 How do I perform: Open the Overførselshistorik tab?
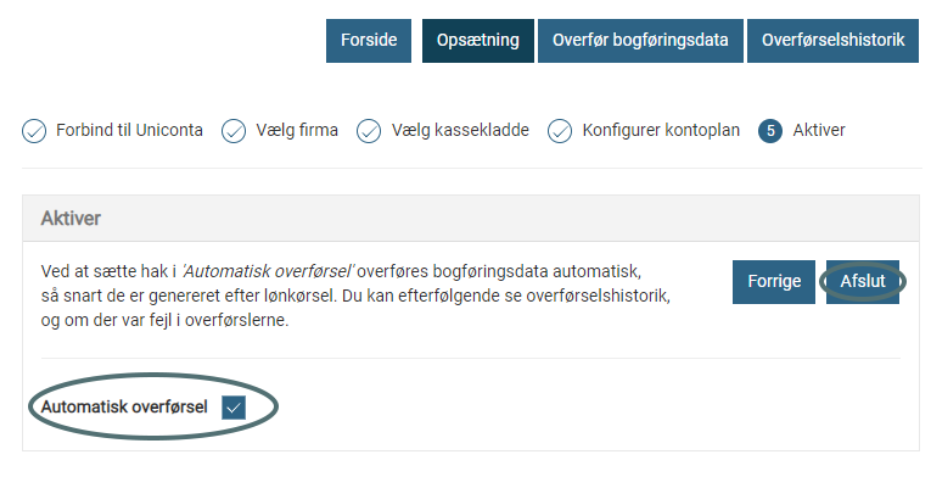point(832,41)
